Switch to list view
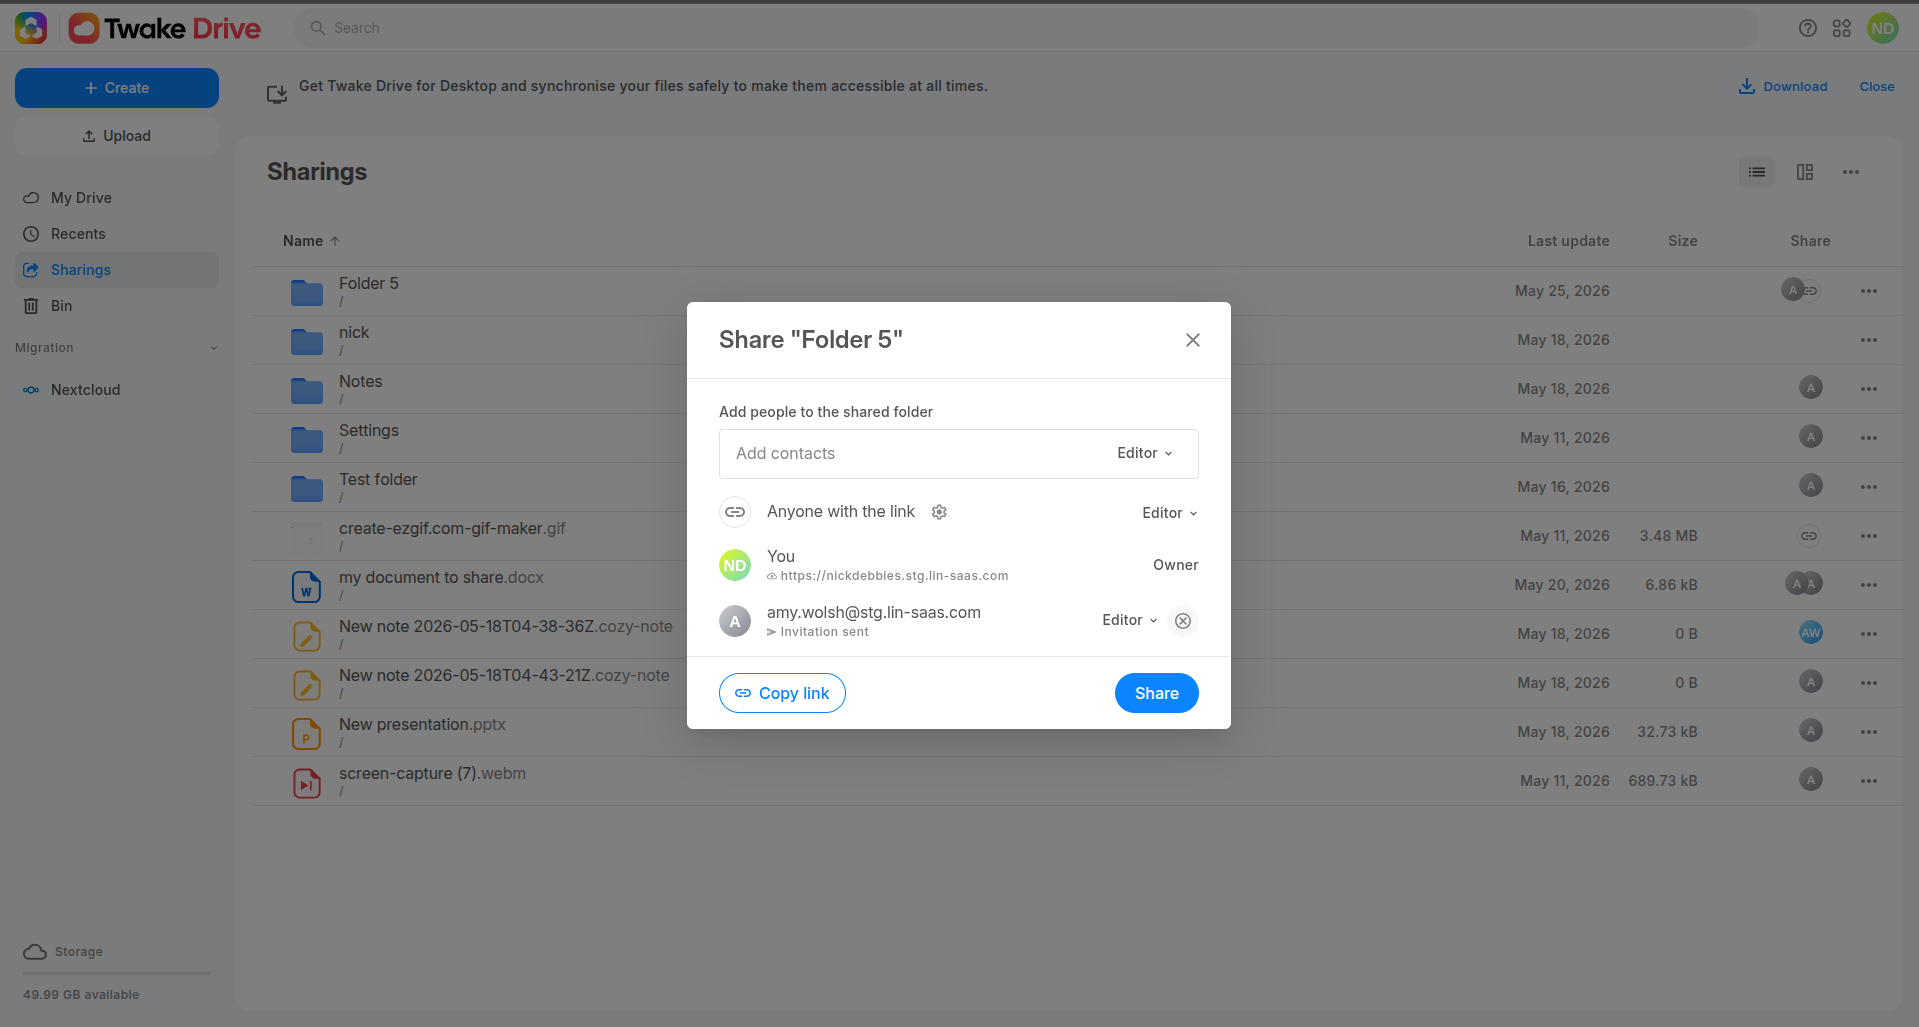This screenshot has height=1027, width=1919. click(1757, 172)
